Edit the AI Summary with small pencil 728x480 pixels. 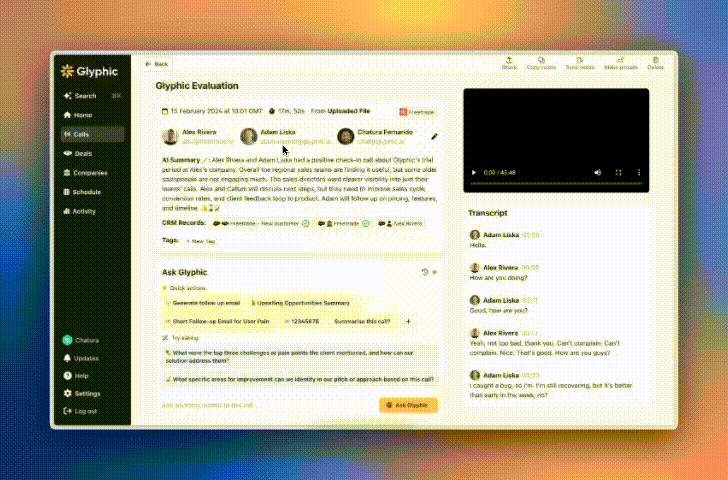click(x=205, y=160)
